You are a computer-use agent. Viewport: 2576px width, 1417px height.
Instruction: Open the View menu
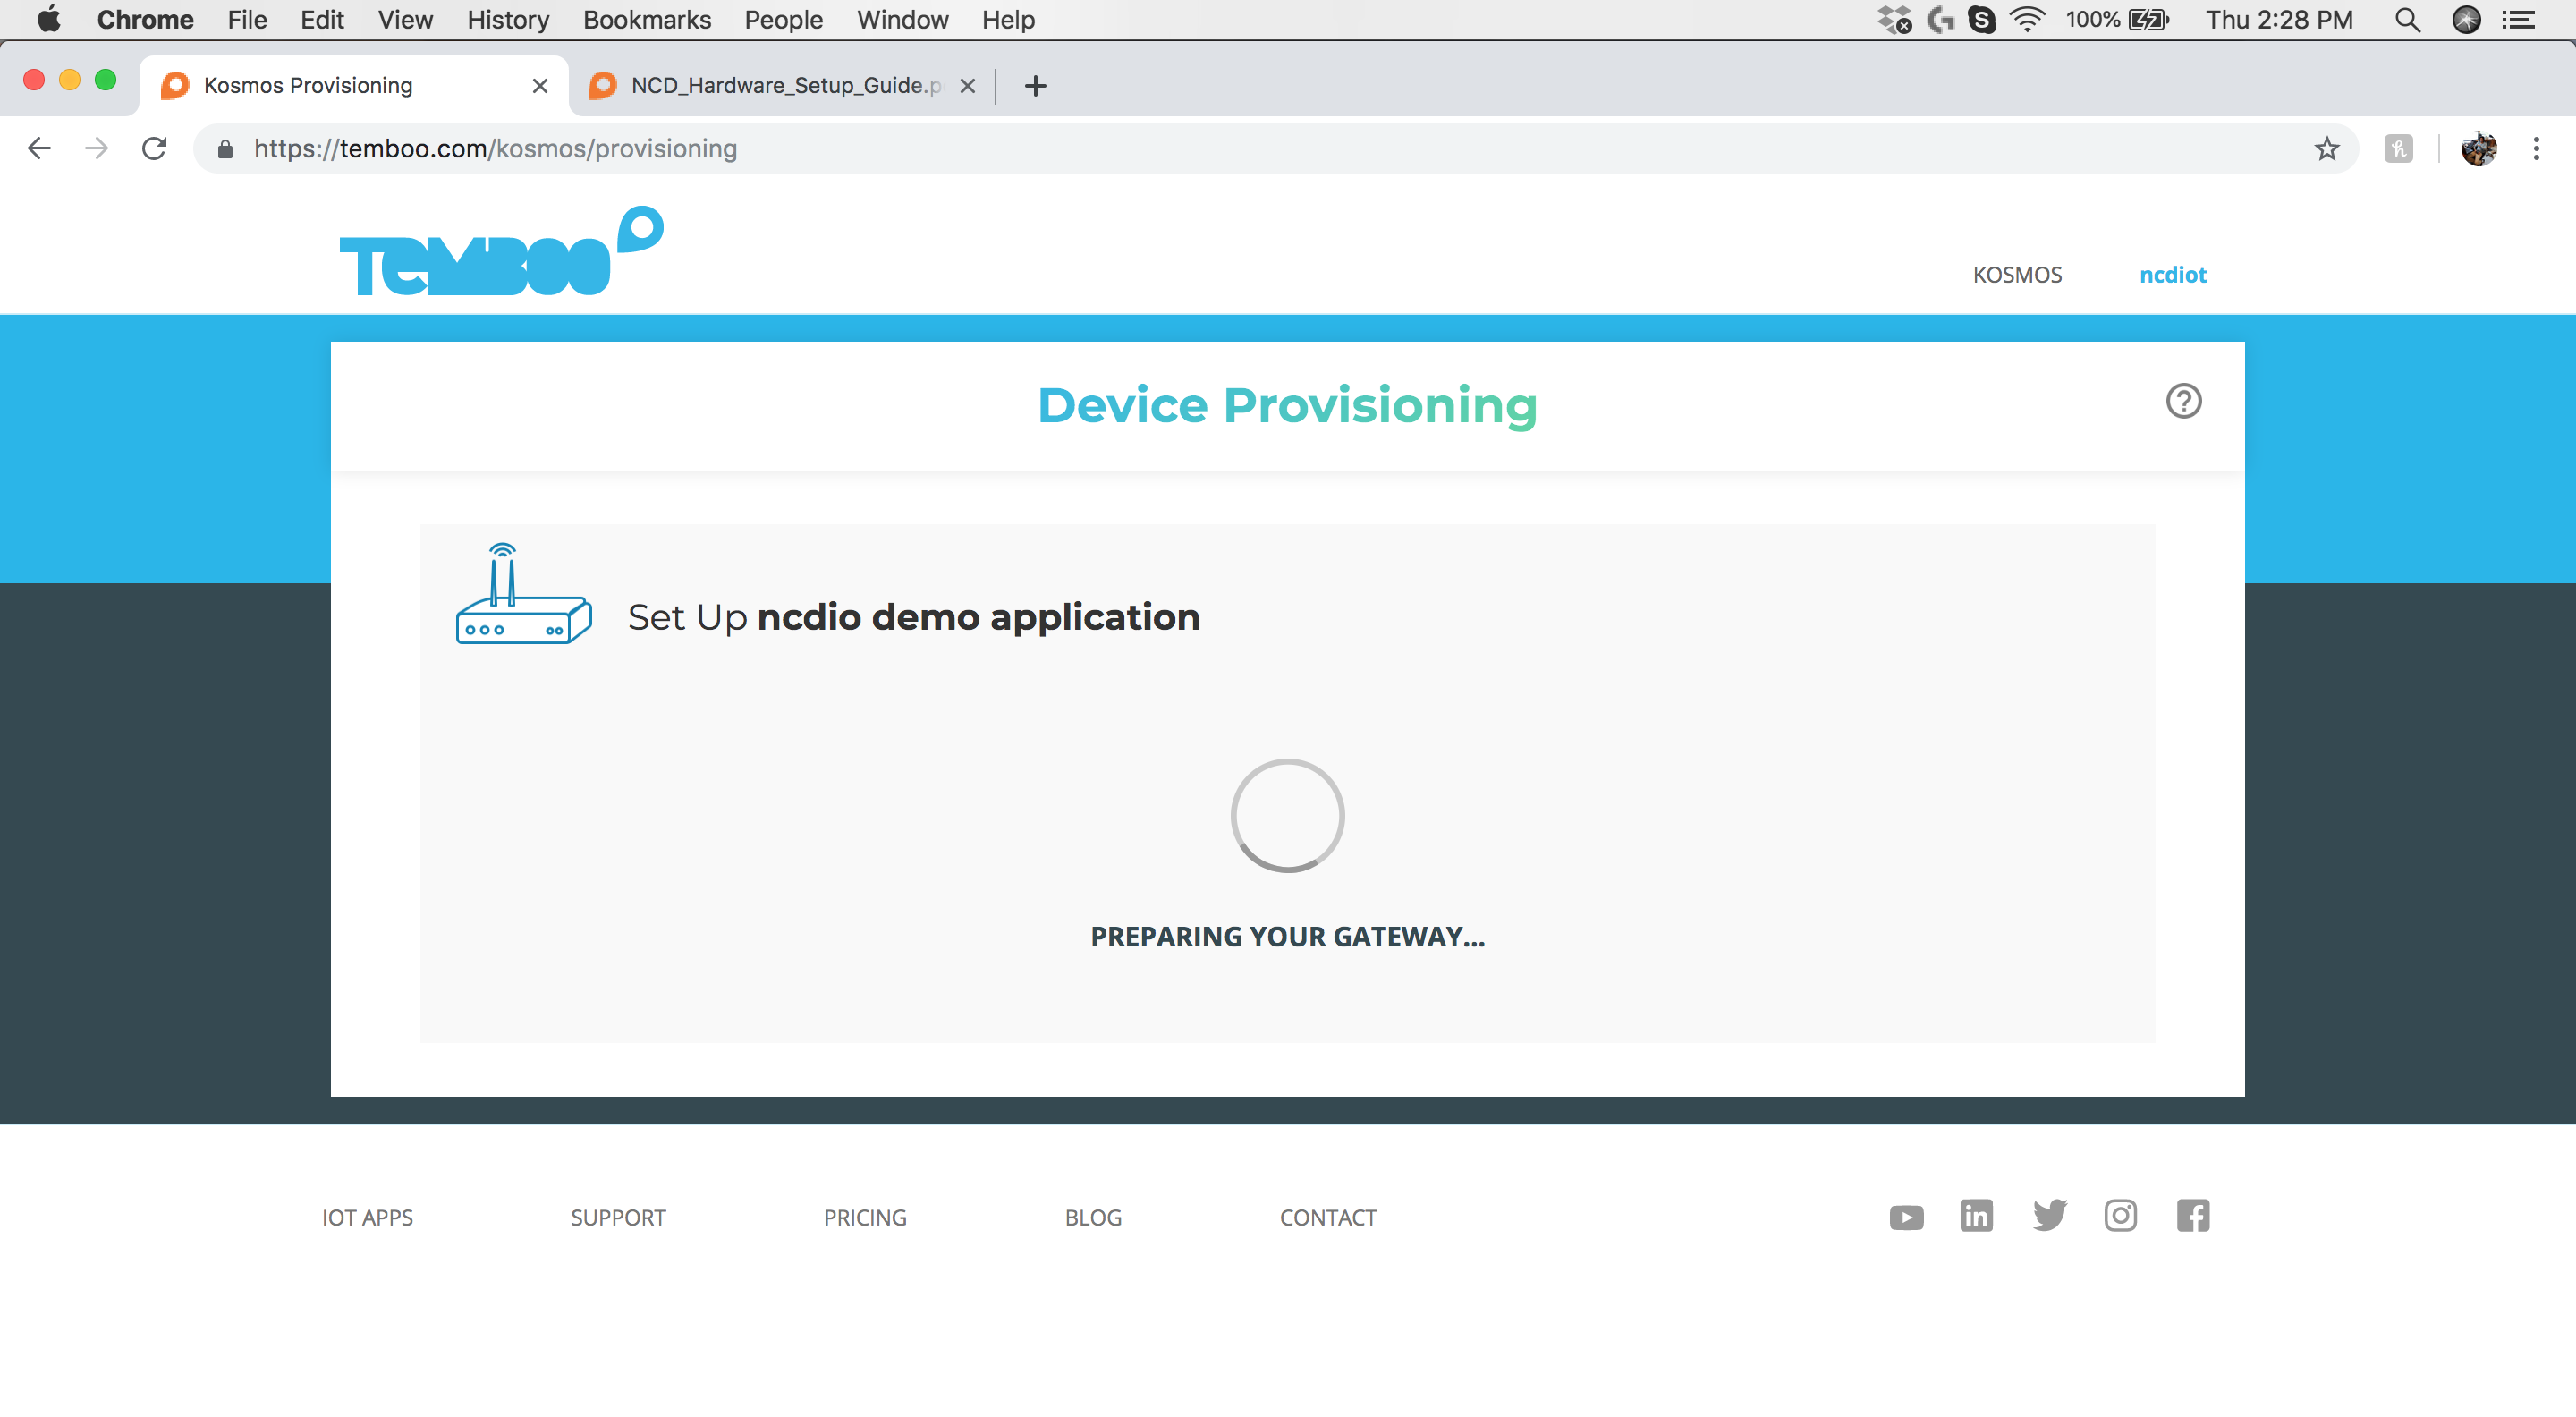(x=405, y=20)
